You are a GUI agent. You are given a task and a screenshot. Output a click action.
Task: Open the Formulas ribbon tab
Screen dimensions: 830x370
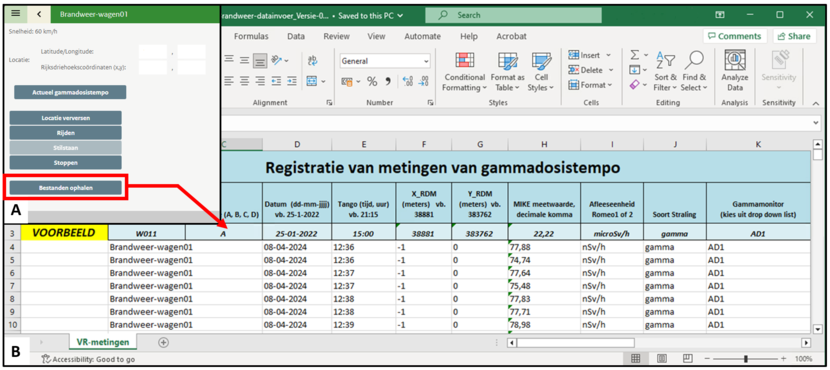tap(251, 37)
